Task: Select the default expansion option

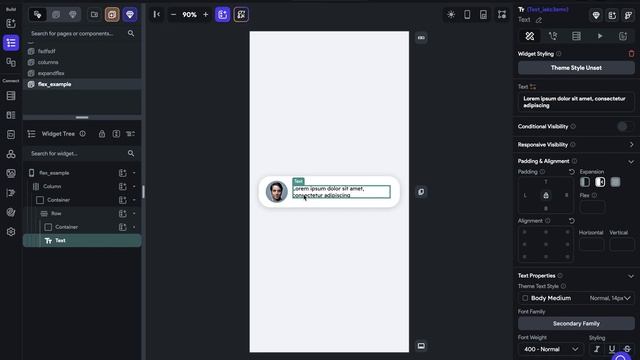Action: pyautogui.click(x=585, y=182)
